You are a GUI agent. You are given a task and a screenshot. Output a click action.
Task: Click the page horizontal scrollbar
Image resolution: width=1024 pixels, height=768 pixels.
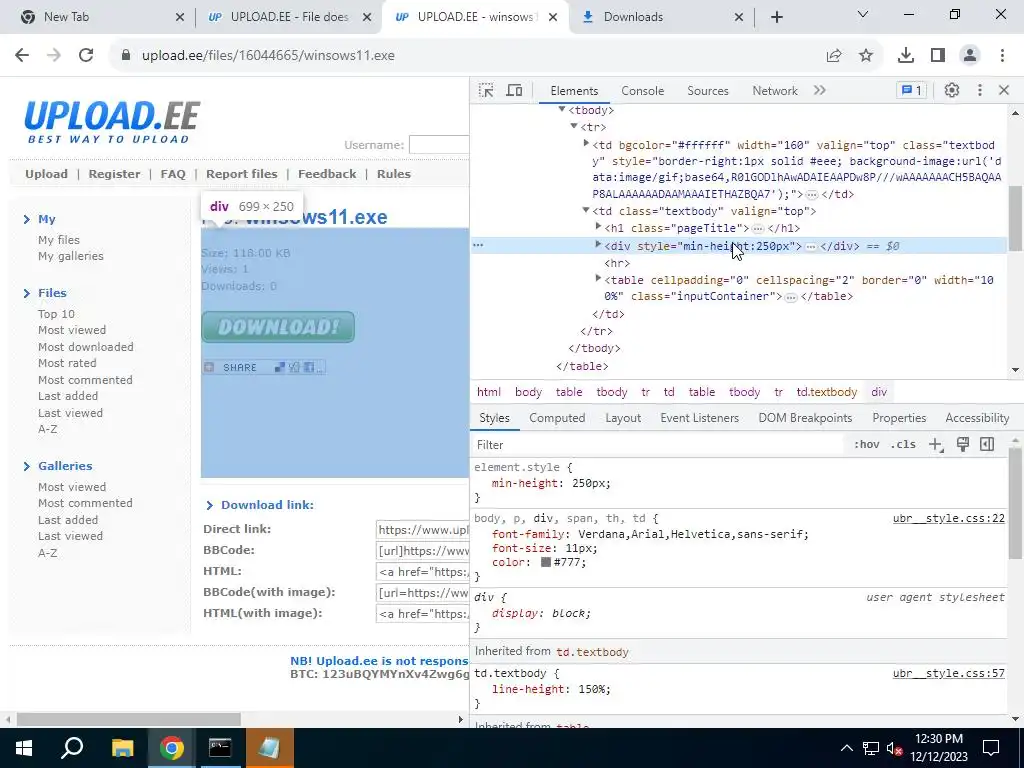129,719
